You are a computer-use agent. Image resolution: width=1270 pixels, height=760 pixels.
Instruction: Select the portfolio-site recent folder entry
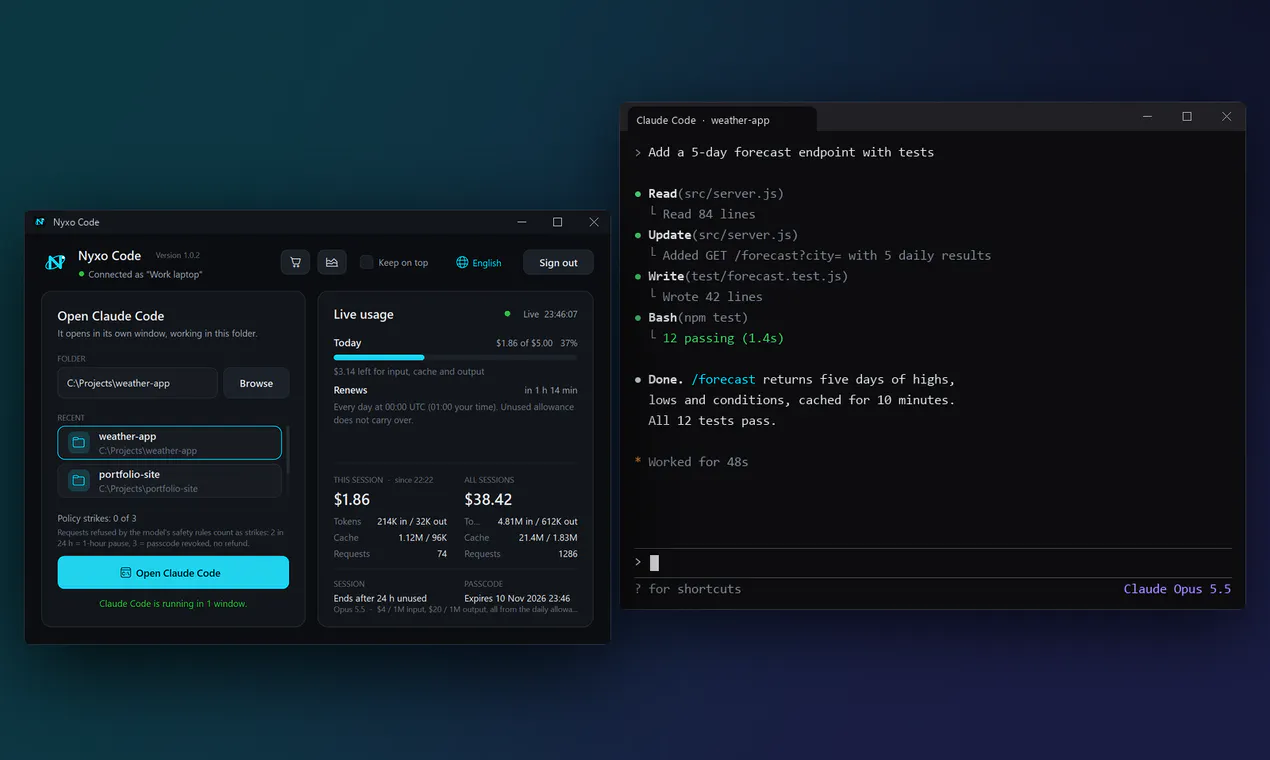(170, 481)
